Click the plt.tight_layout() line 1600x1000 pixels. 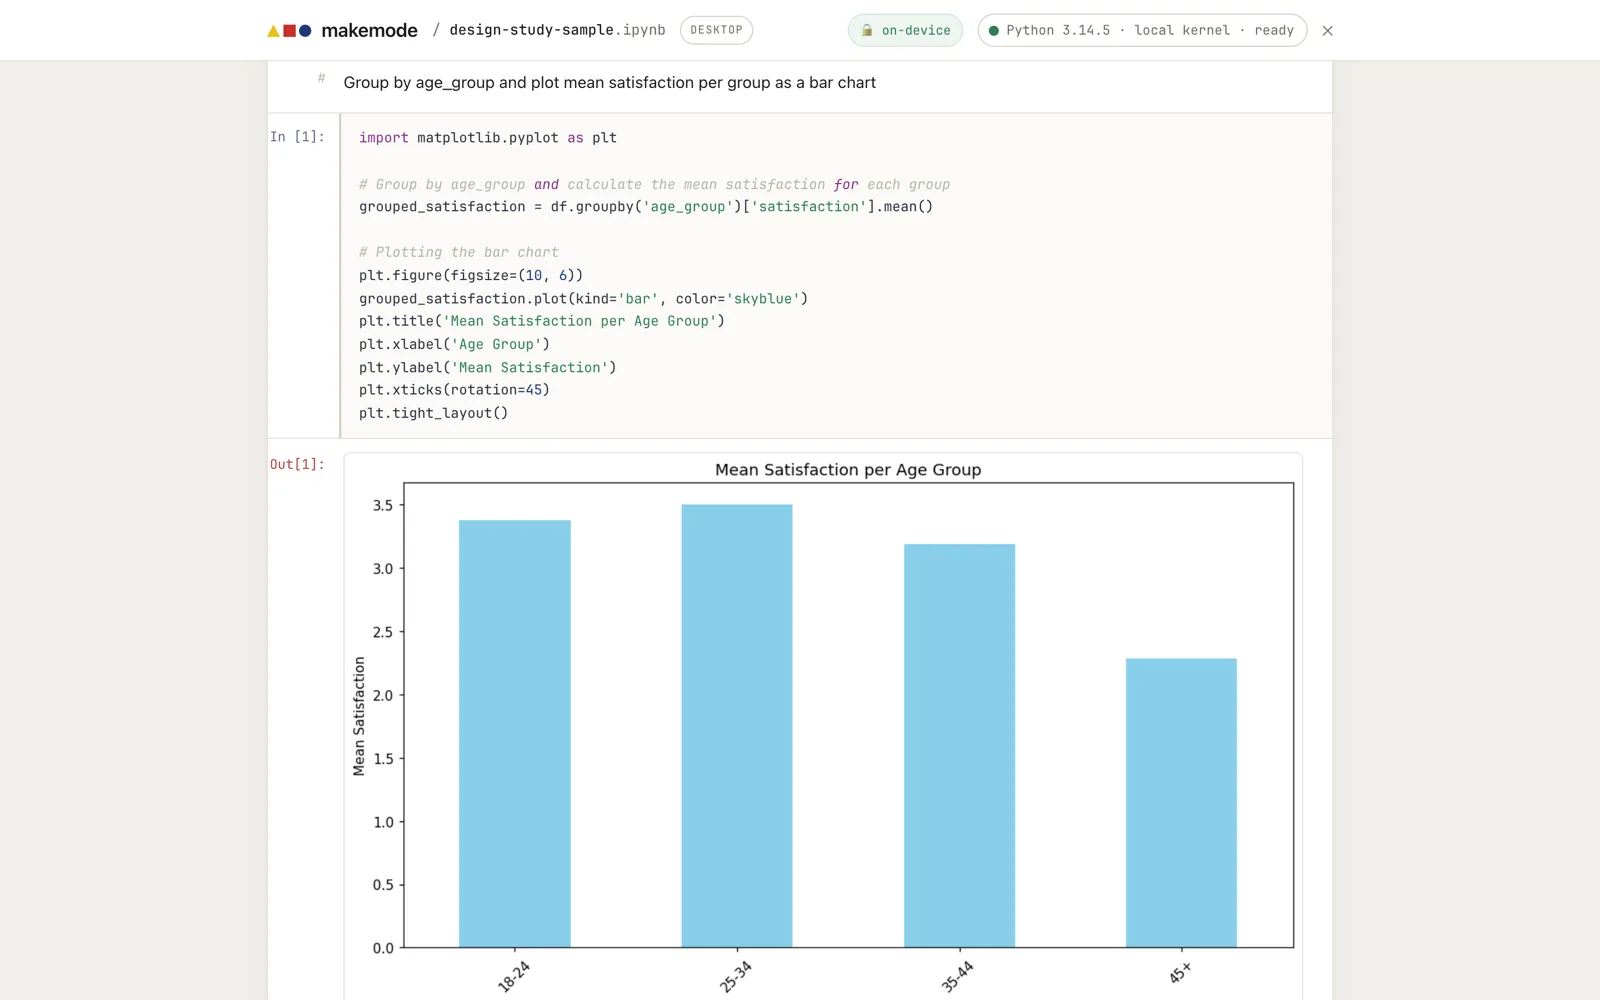point(433,413)
